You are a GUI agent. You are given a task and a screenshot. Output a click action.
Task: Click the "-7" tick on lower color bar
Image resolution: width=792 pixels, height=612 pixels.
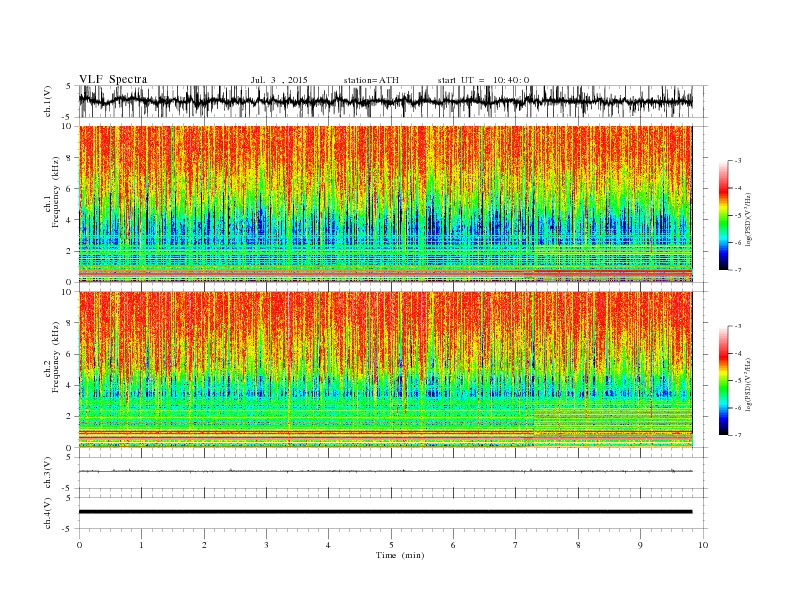pyautogui.click(x=738, y=435)
